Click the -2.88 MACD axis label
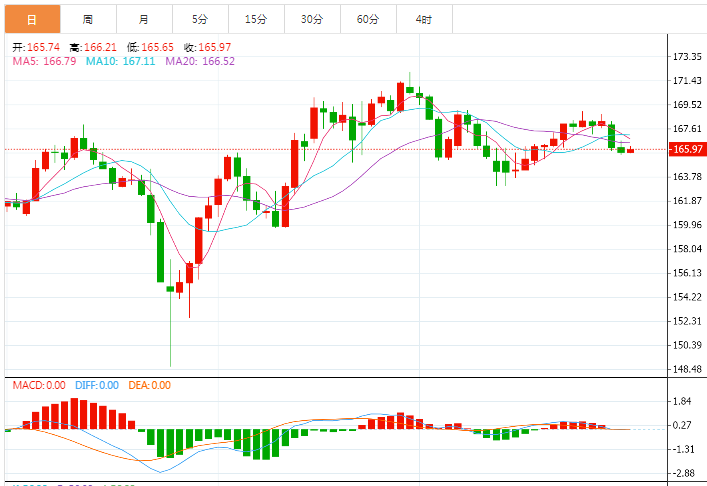The image size is (707, 486). (x=684, y=473)
